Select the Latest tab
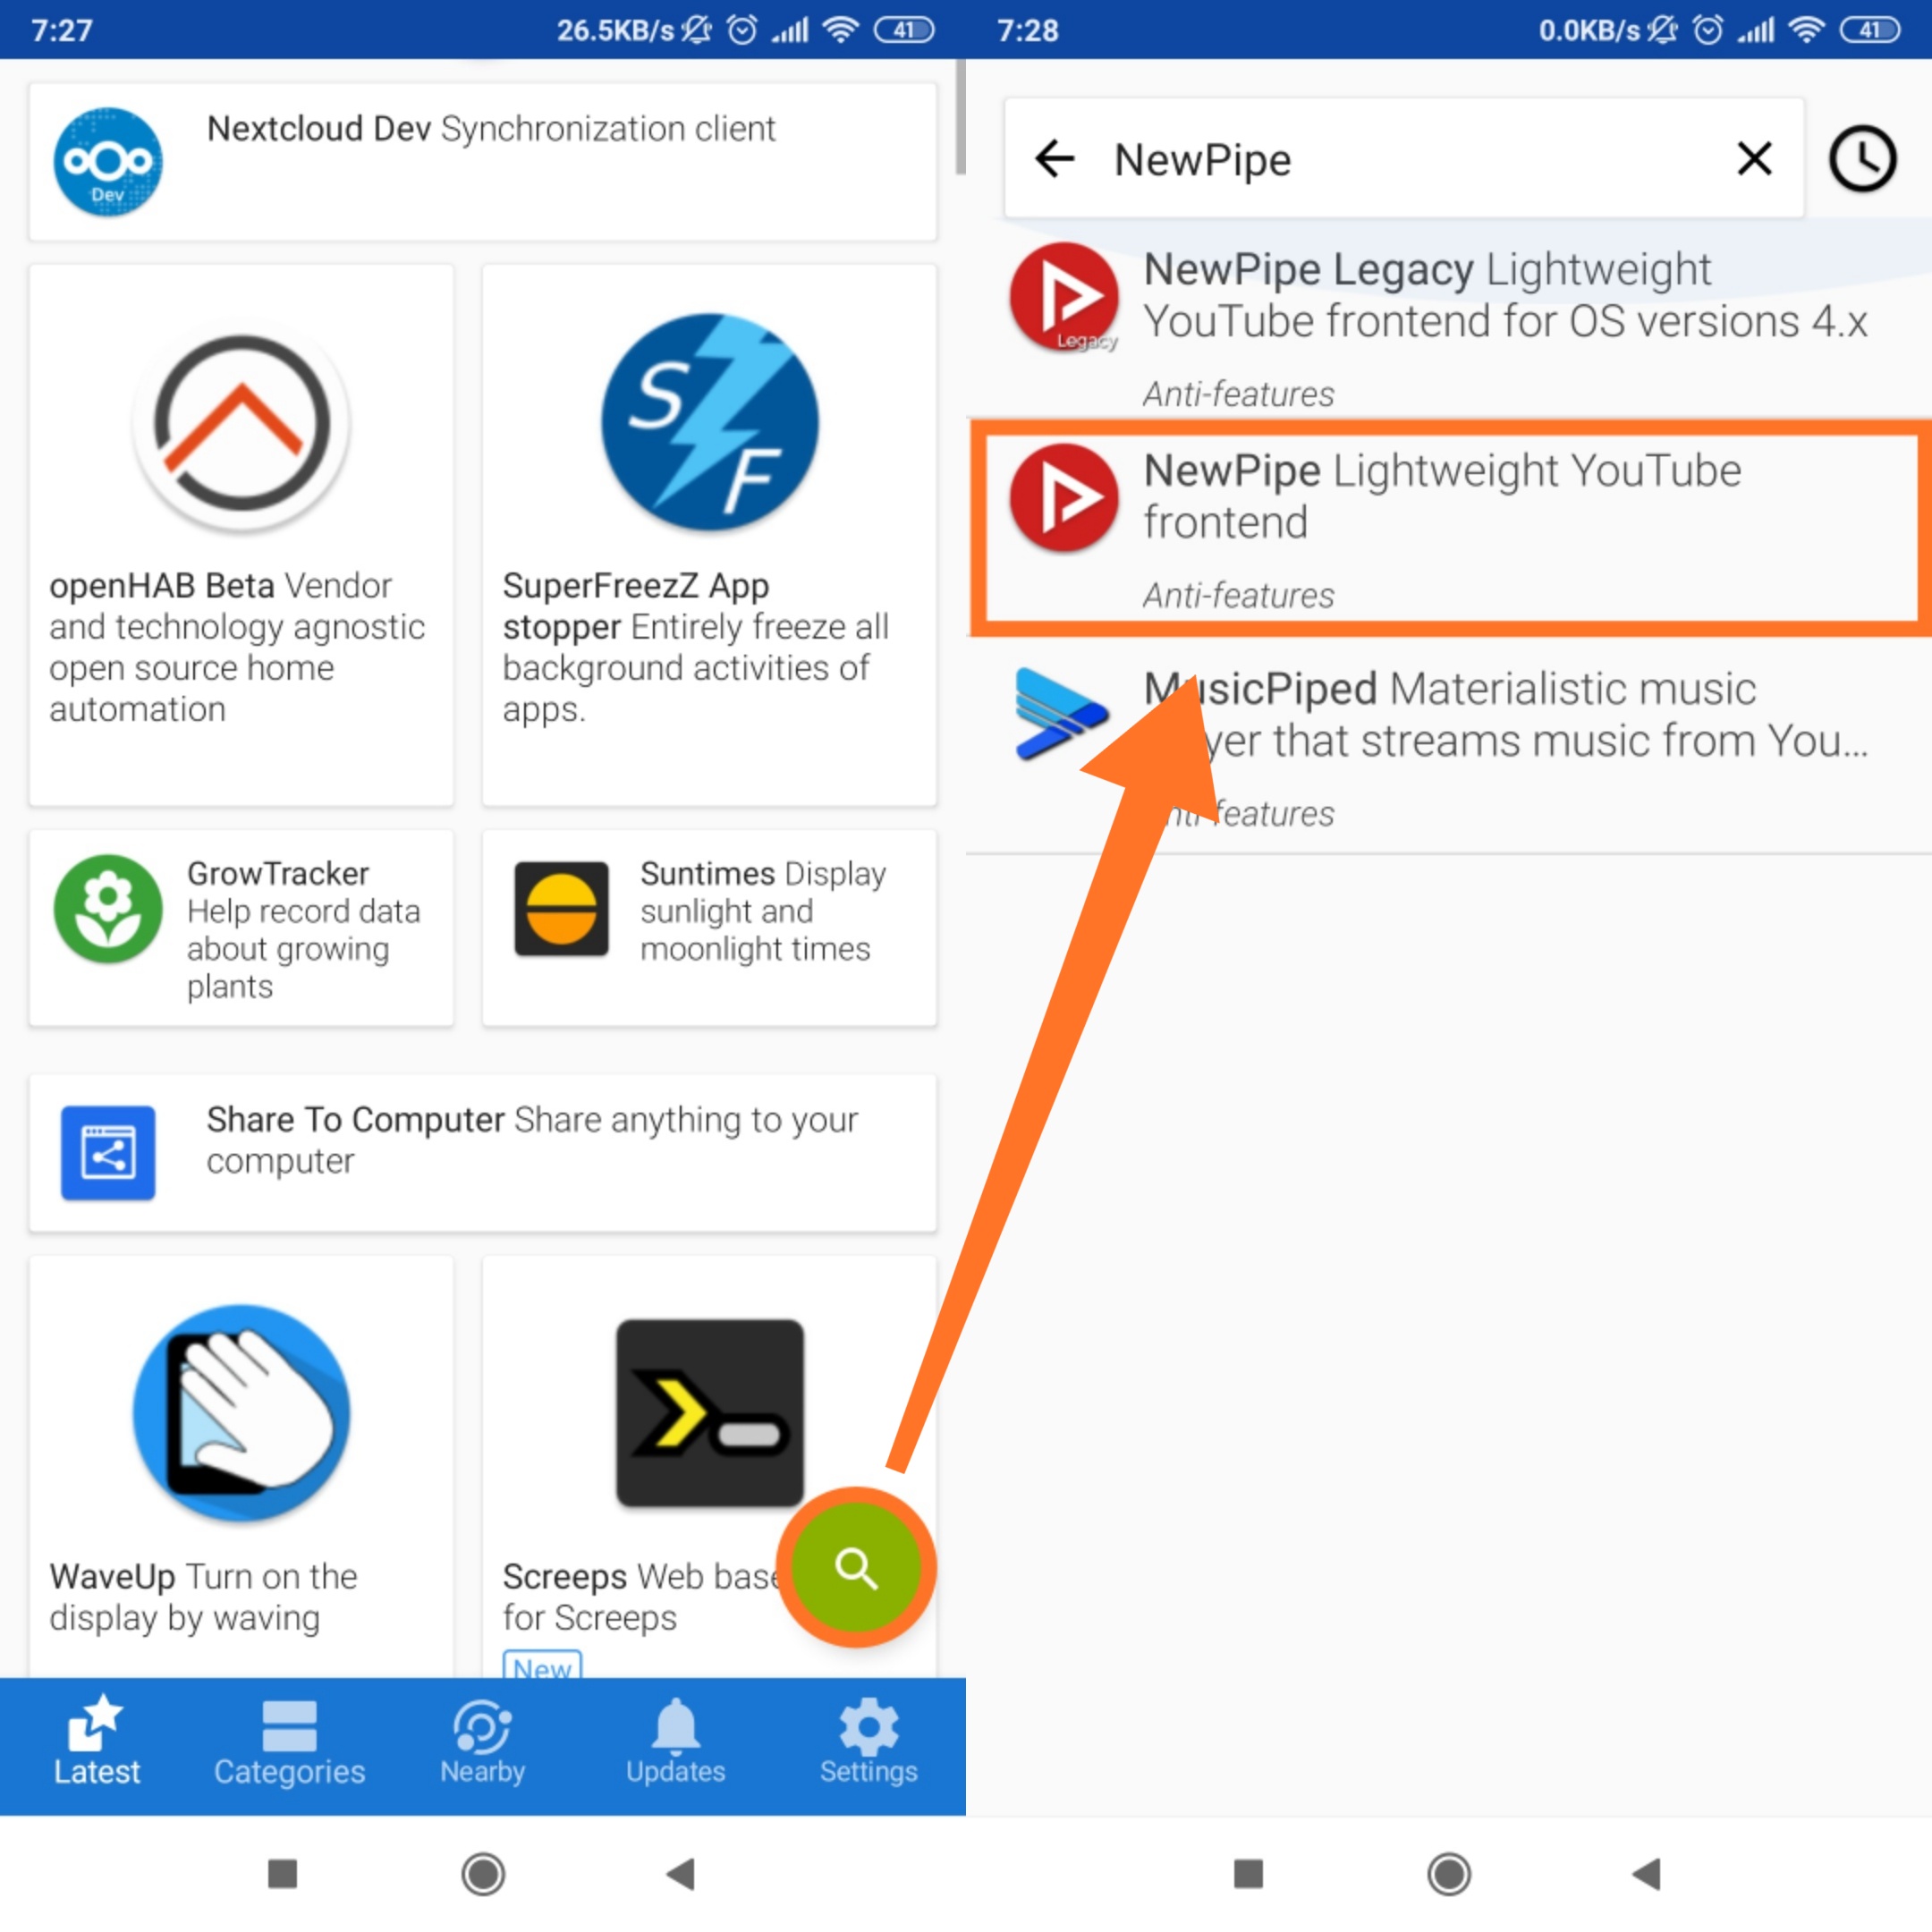The image size is (1932, 1932). 96,1745
